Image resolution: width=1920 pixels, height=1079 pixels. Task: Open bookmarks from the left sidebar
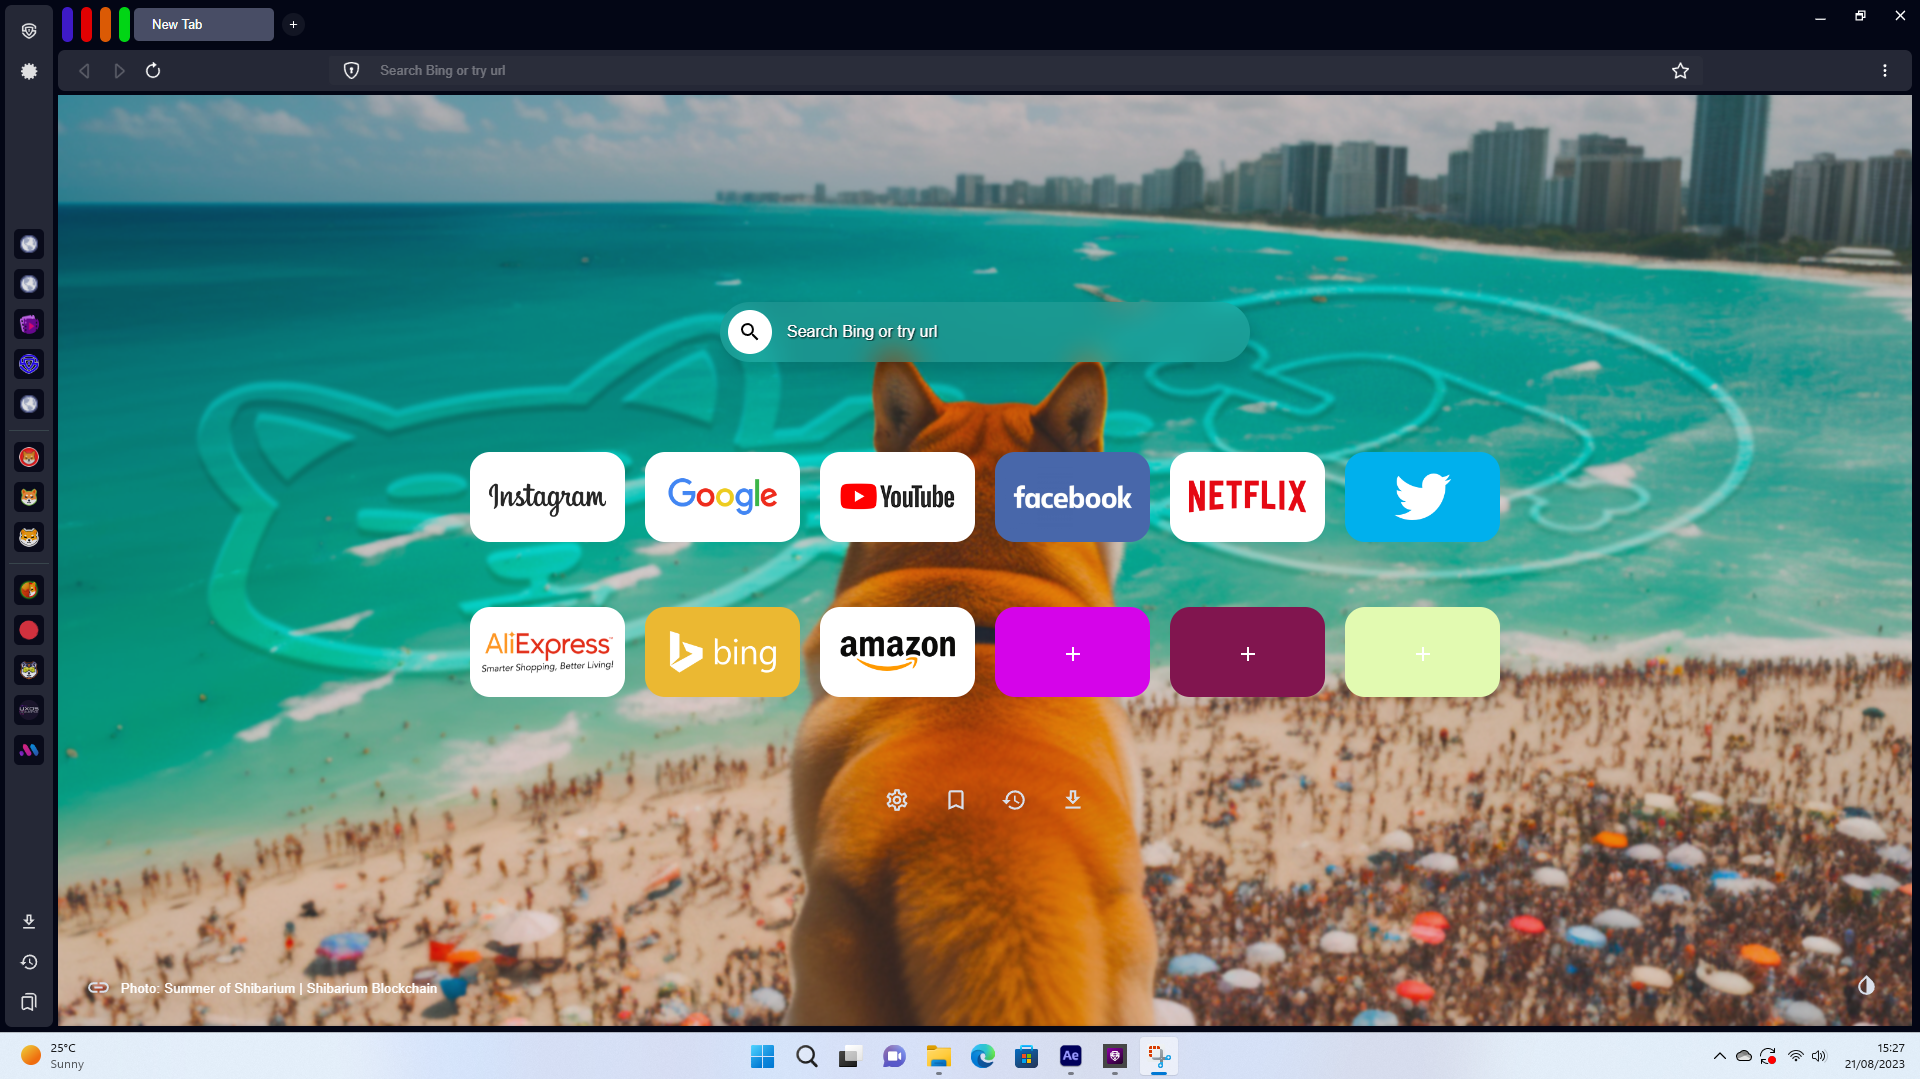coord(29,1002)
